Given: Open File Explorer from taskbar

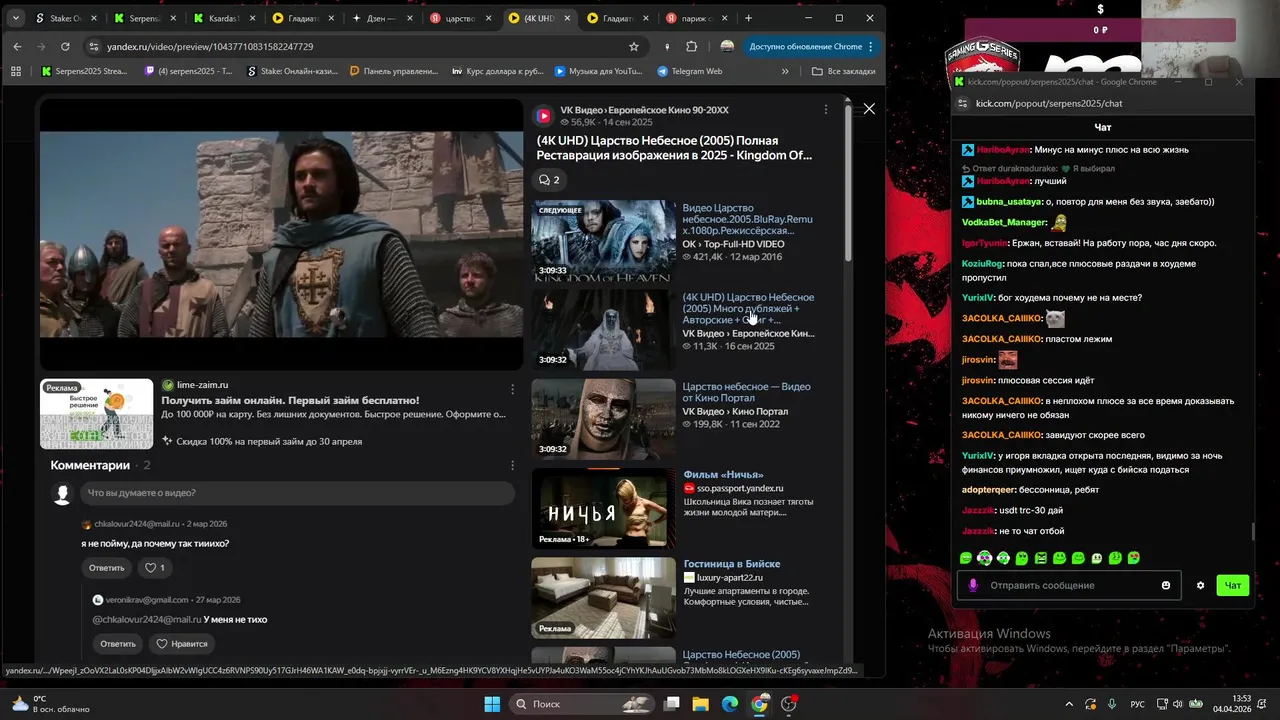Looking at the screenshot, I should (700, 704).
